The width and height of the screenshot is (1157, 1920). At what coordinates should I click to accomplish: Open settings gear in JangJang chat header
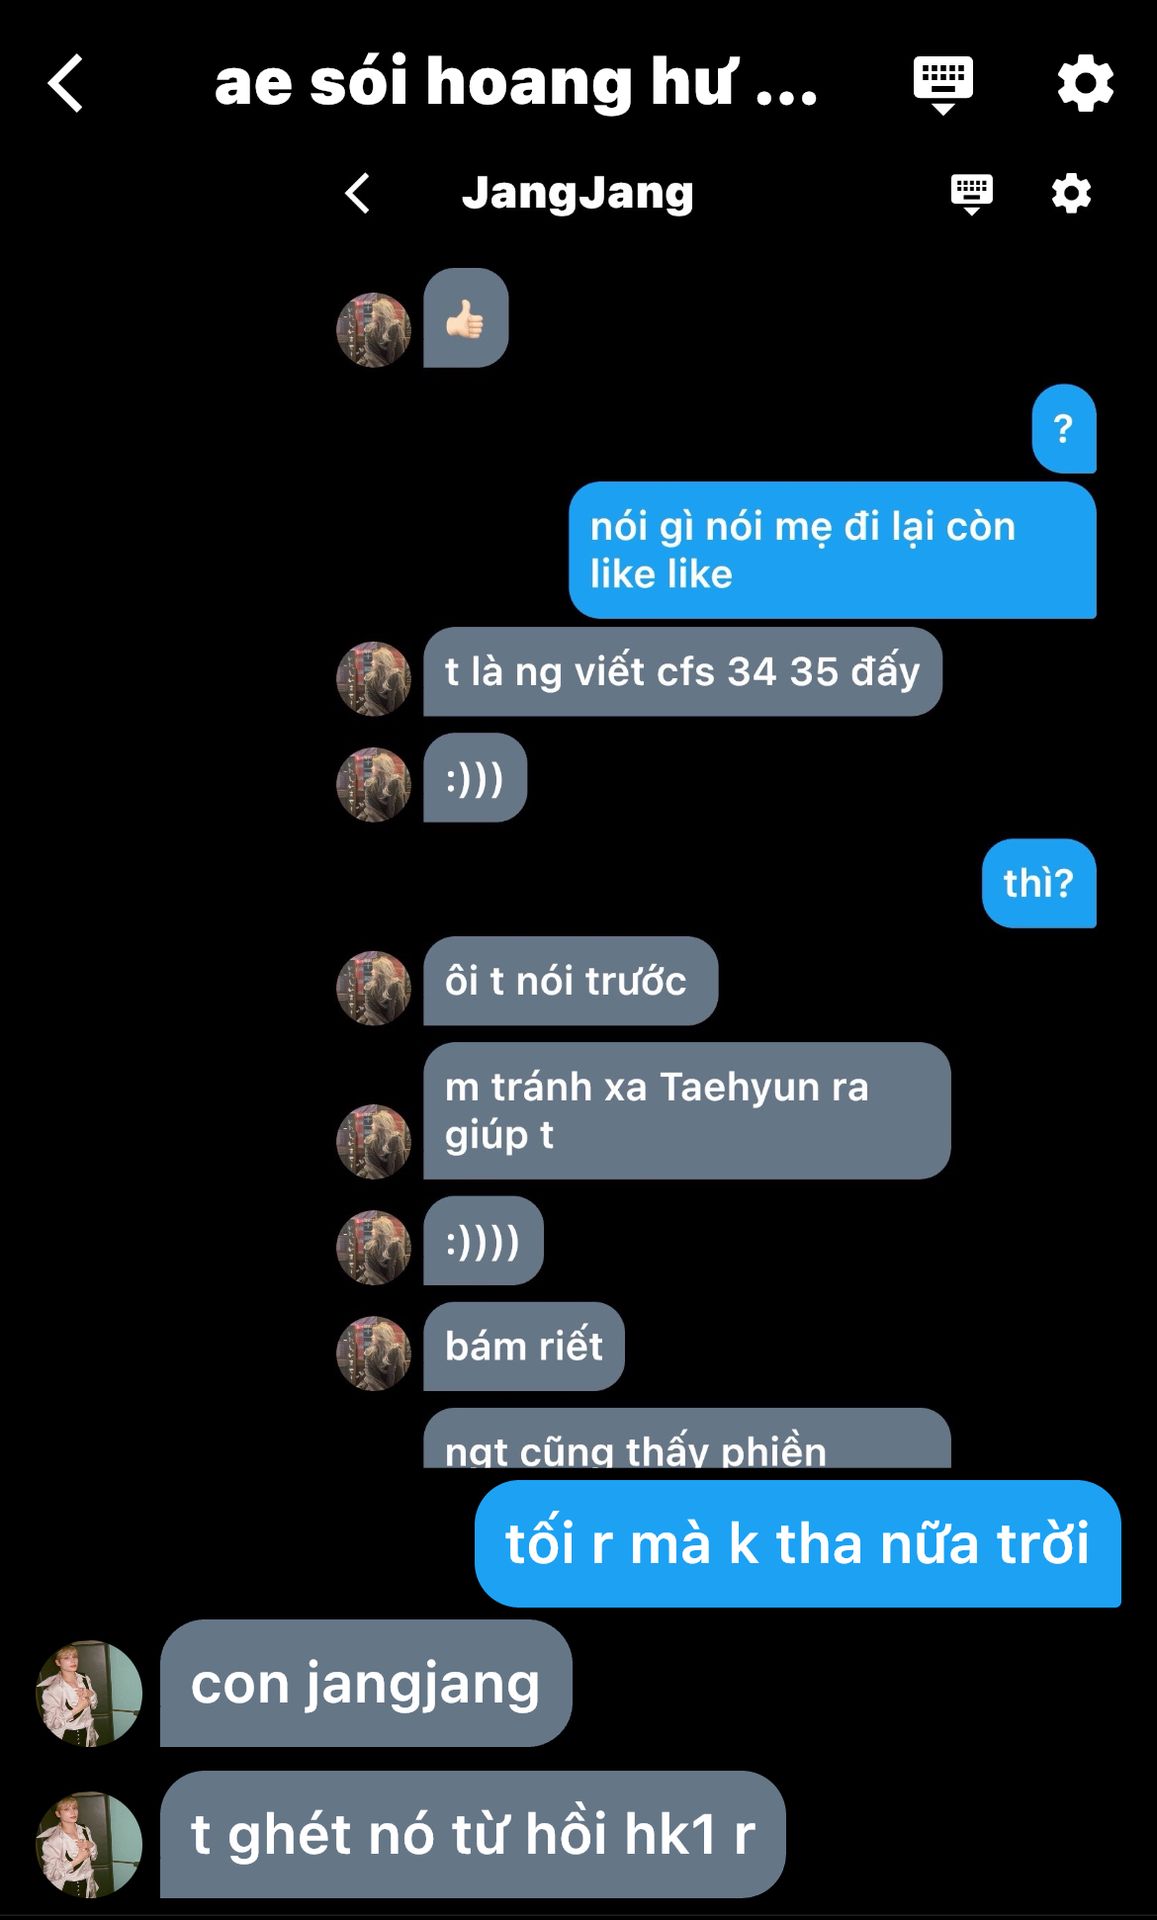1071,193
